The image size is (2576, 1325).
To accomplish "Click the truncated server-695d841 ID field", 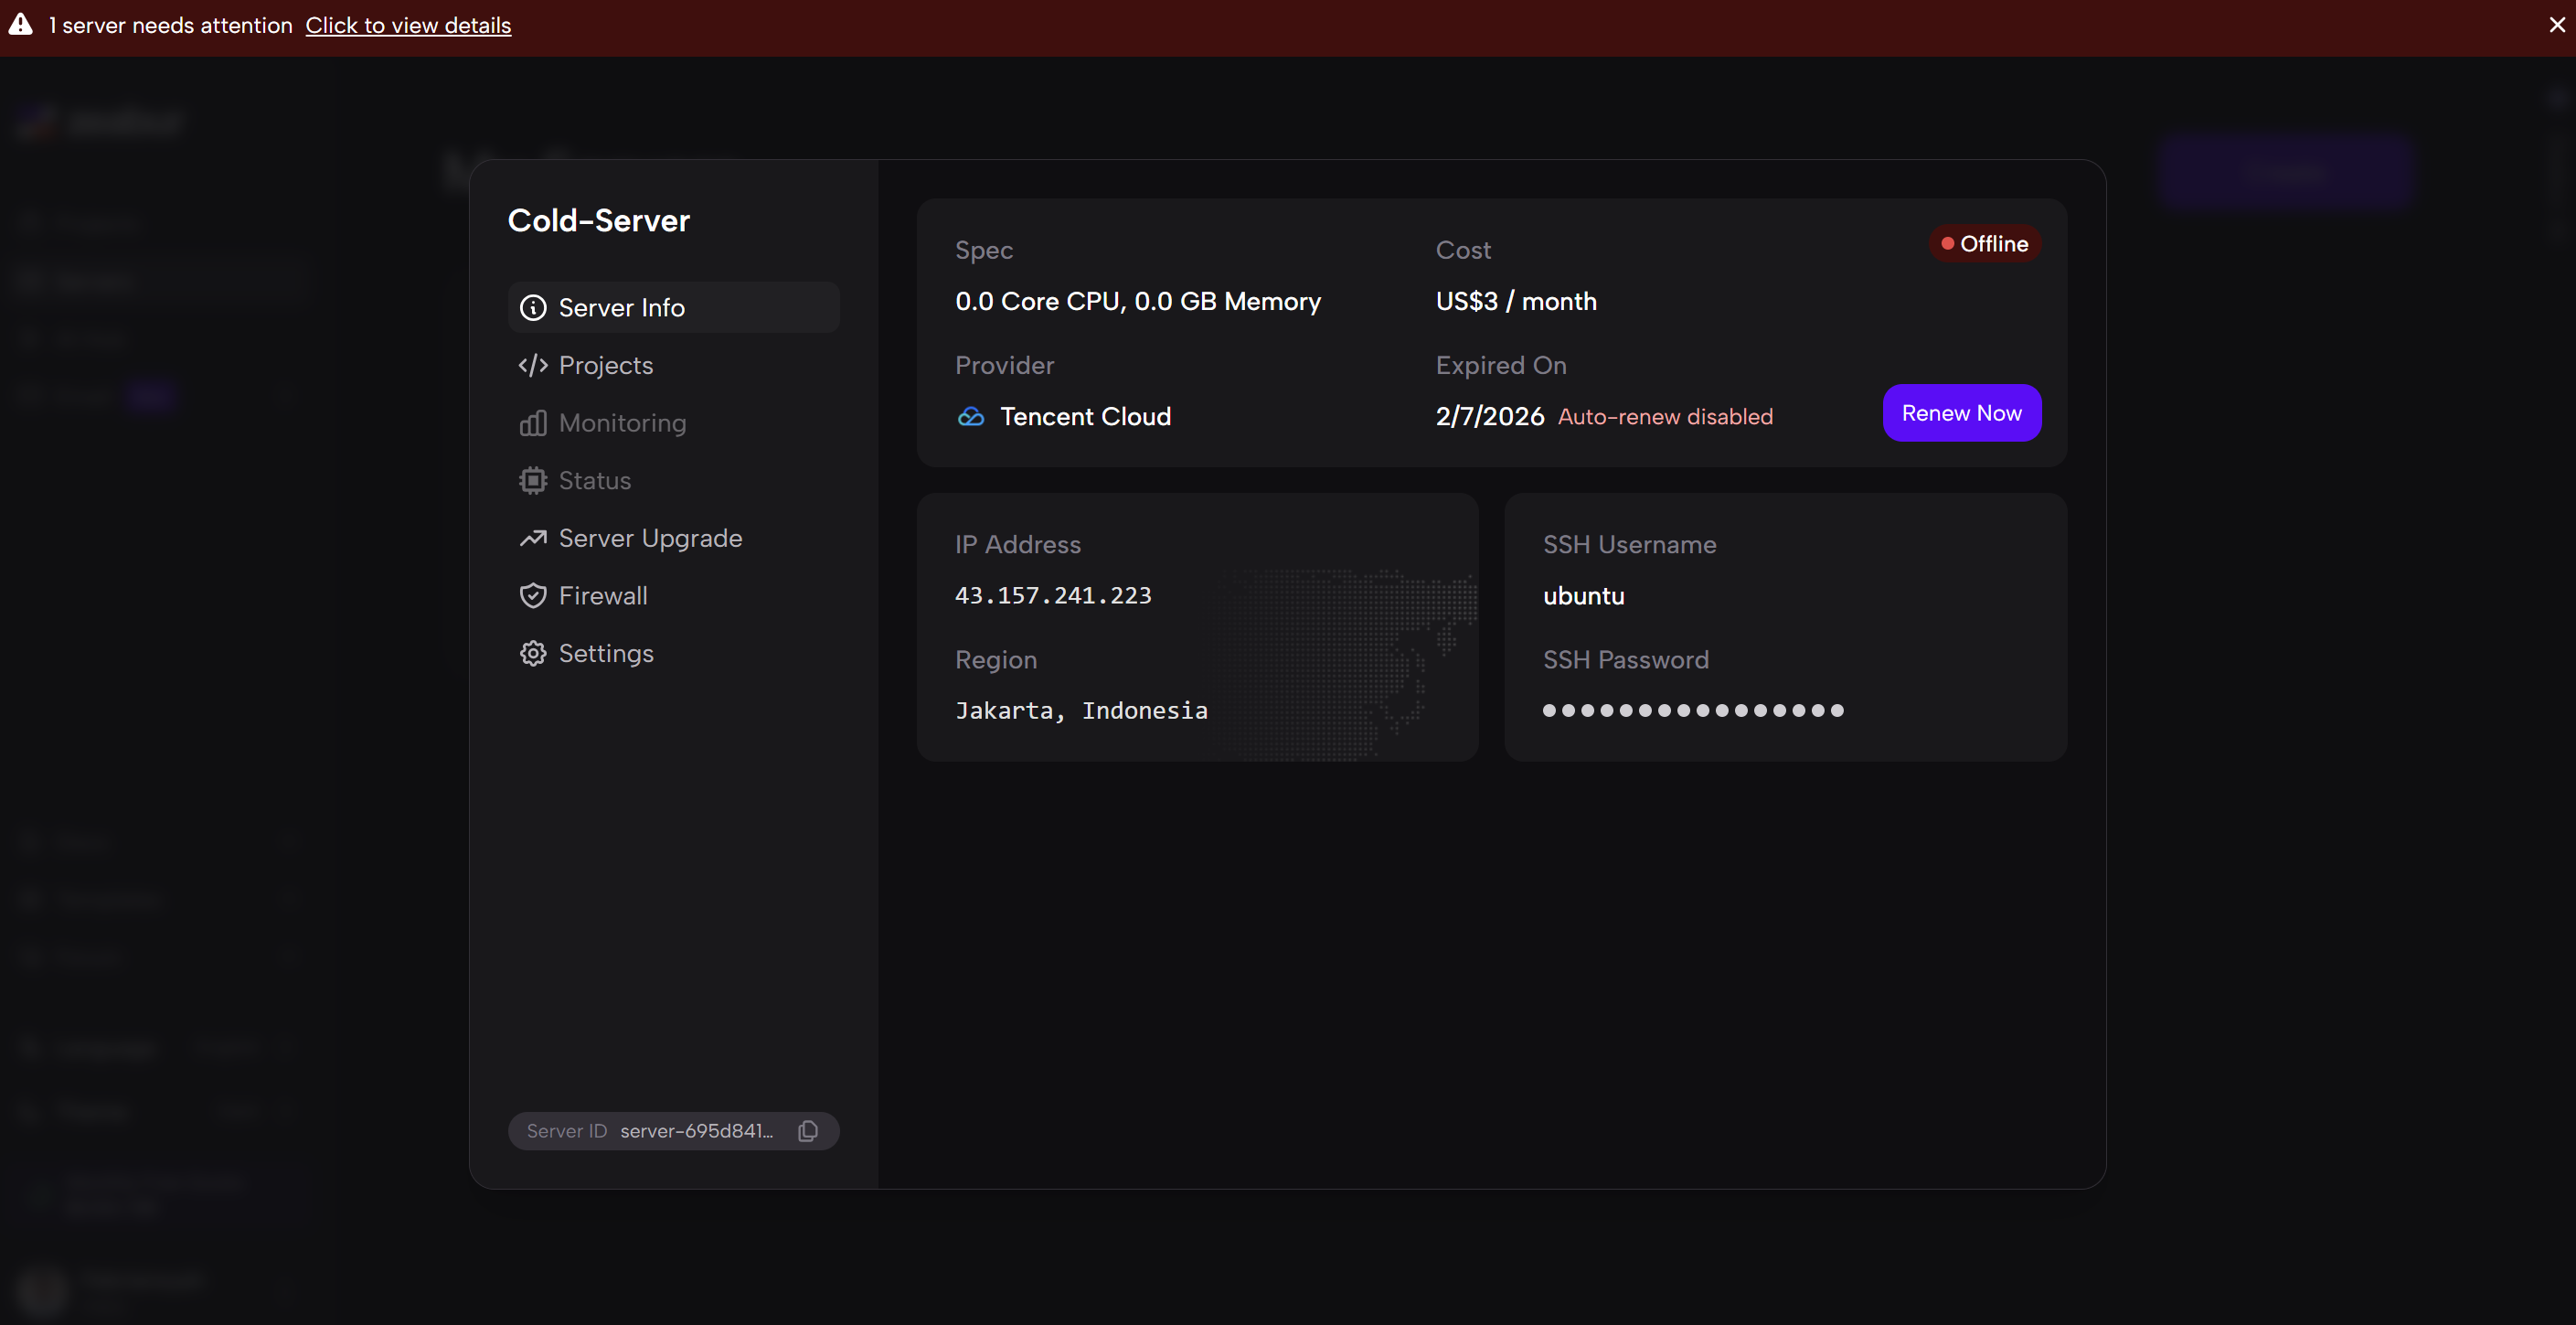I will 697,1131.
